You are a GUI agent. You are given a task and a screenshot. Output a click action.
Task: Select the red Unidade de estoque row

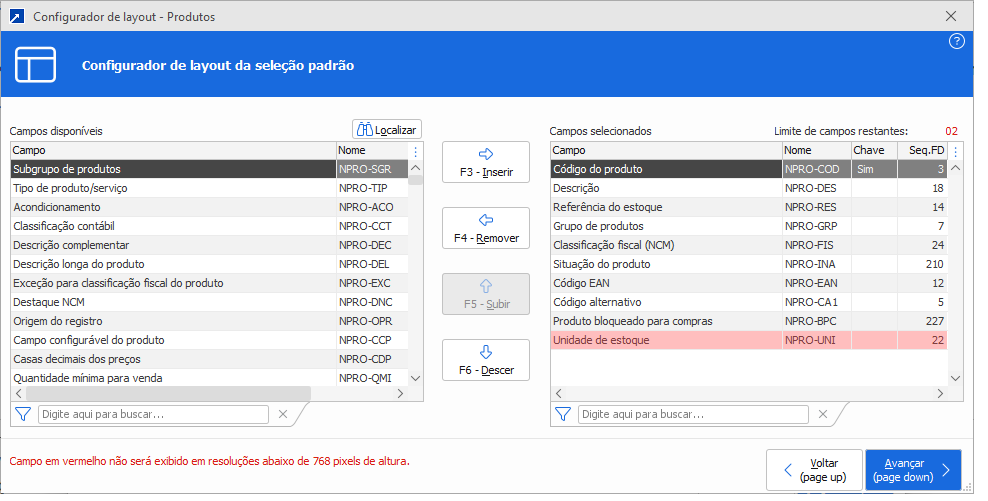coord(664,340)
